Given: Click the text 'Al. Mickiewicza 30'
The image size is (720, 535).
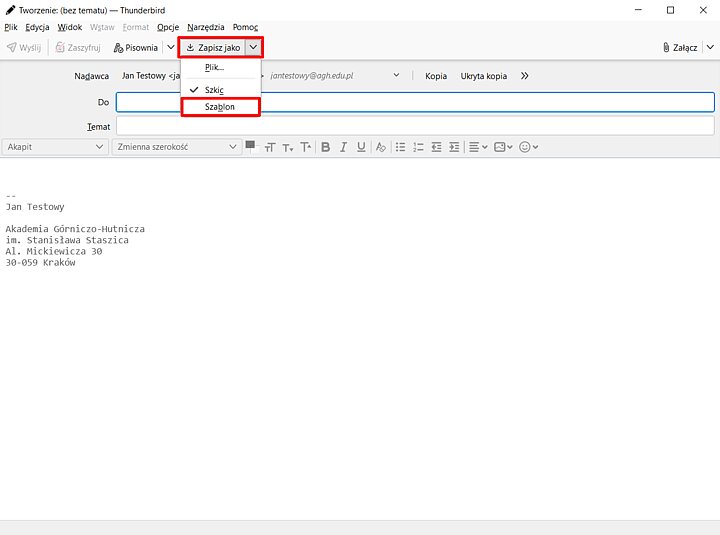Looking at the screenshot, I should 54,251.
